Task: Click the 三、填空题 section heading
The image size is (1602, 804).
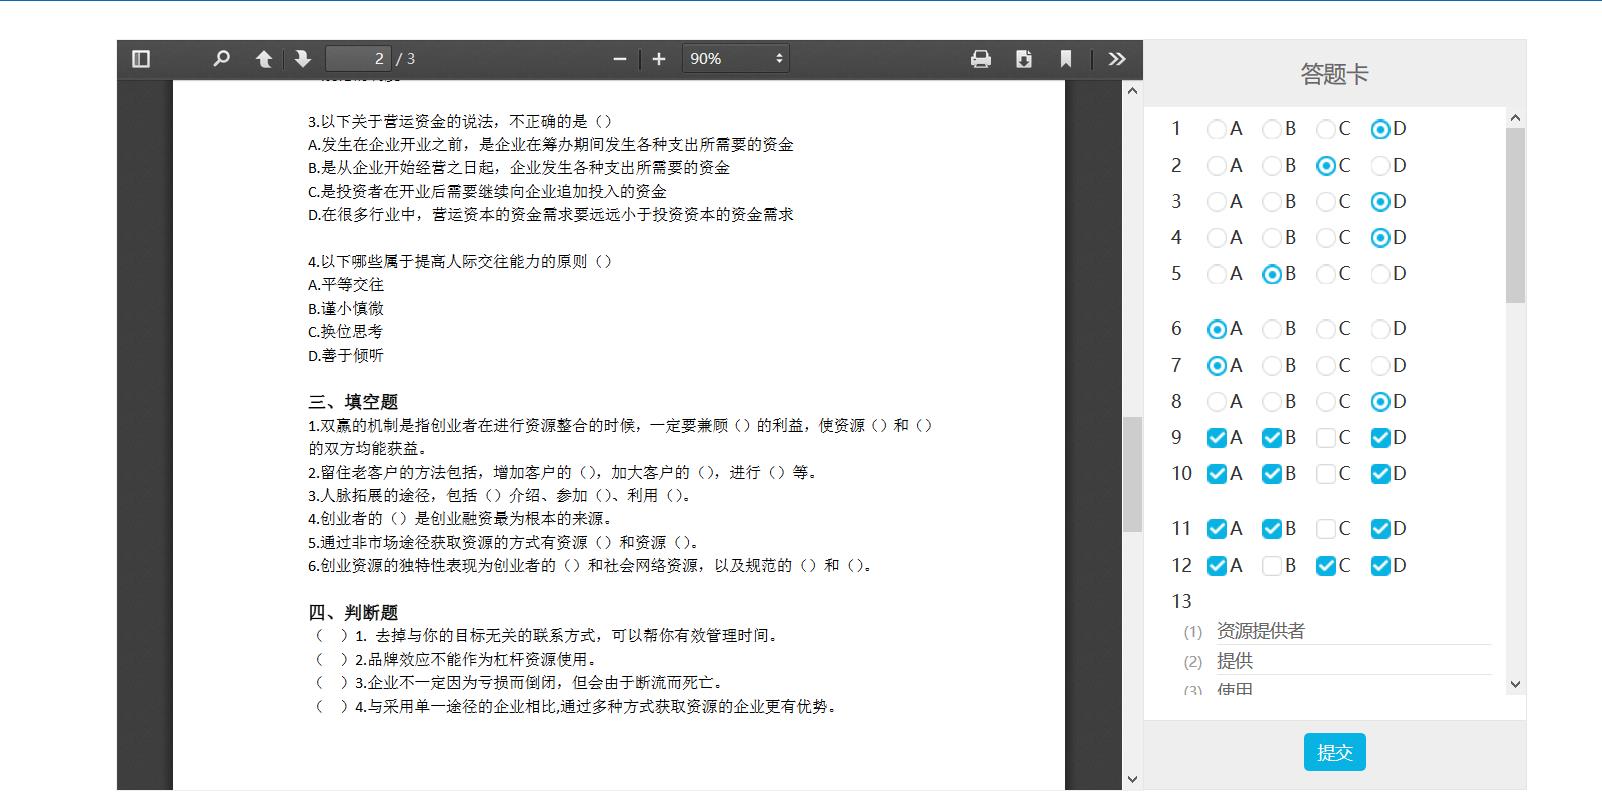Action: click(353, 402)
